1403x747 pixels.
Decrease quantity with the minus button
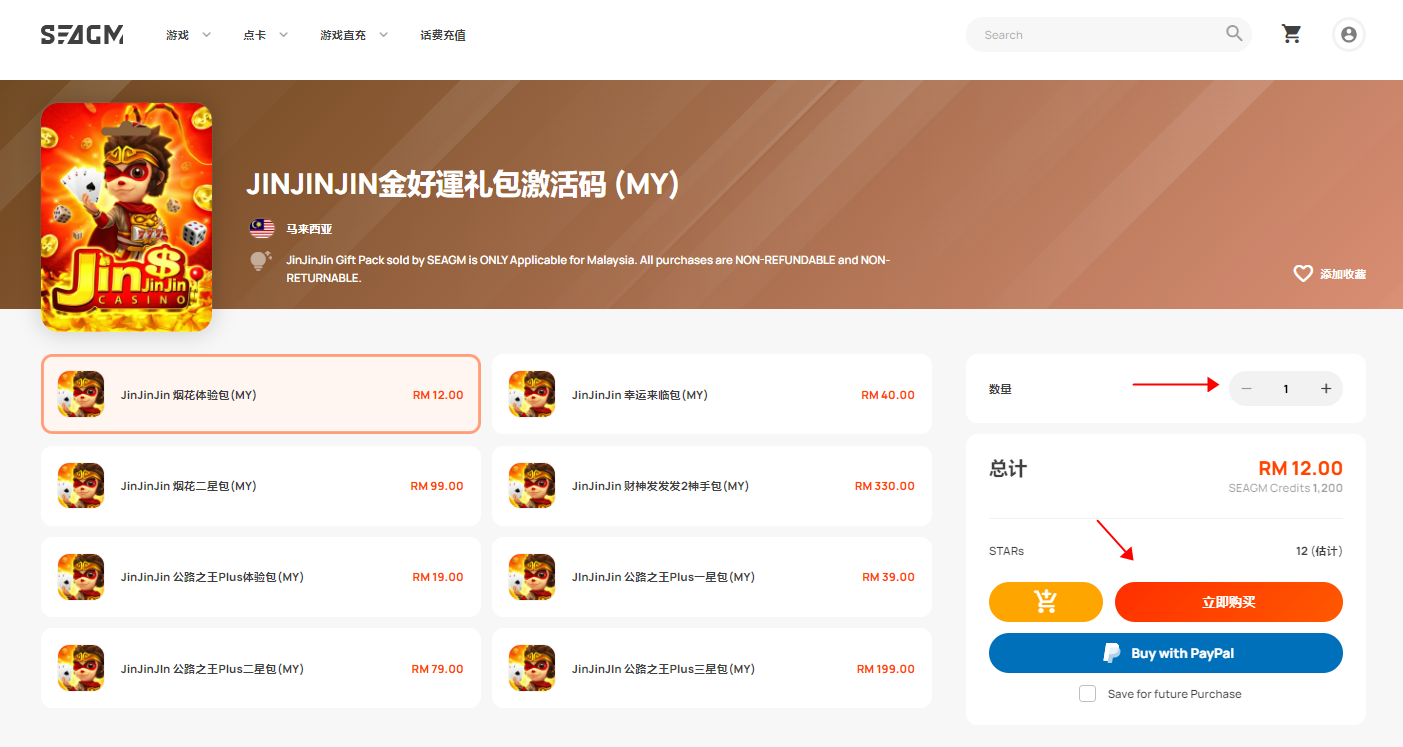1246,389
